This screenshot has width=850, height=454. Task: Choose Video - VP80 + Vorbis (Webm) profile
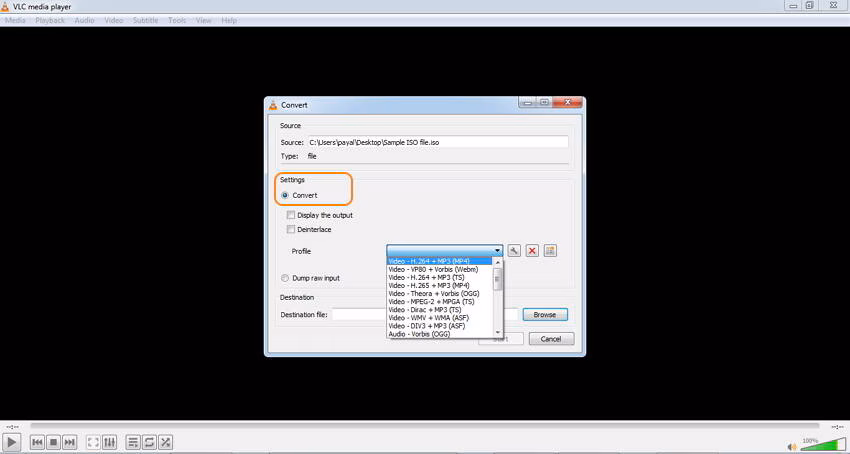coord(440,269)
